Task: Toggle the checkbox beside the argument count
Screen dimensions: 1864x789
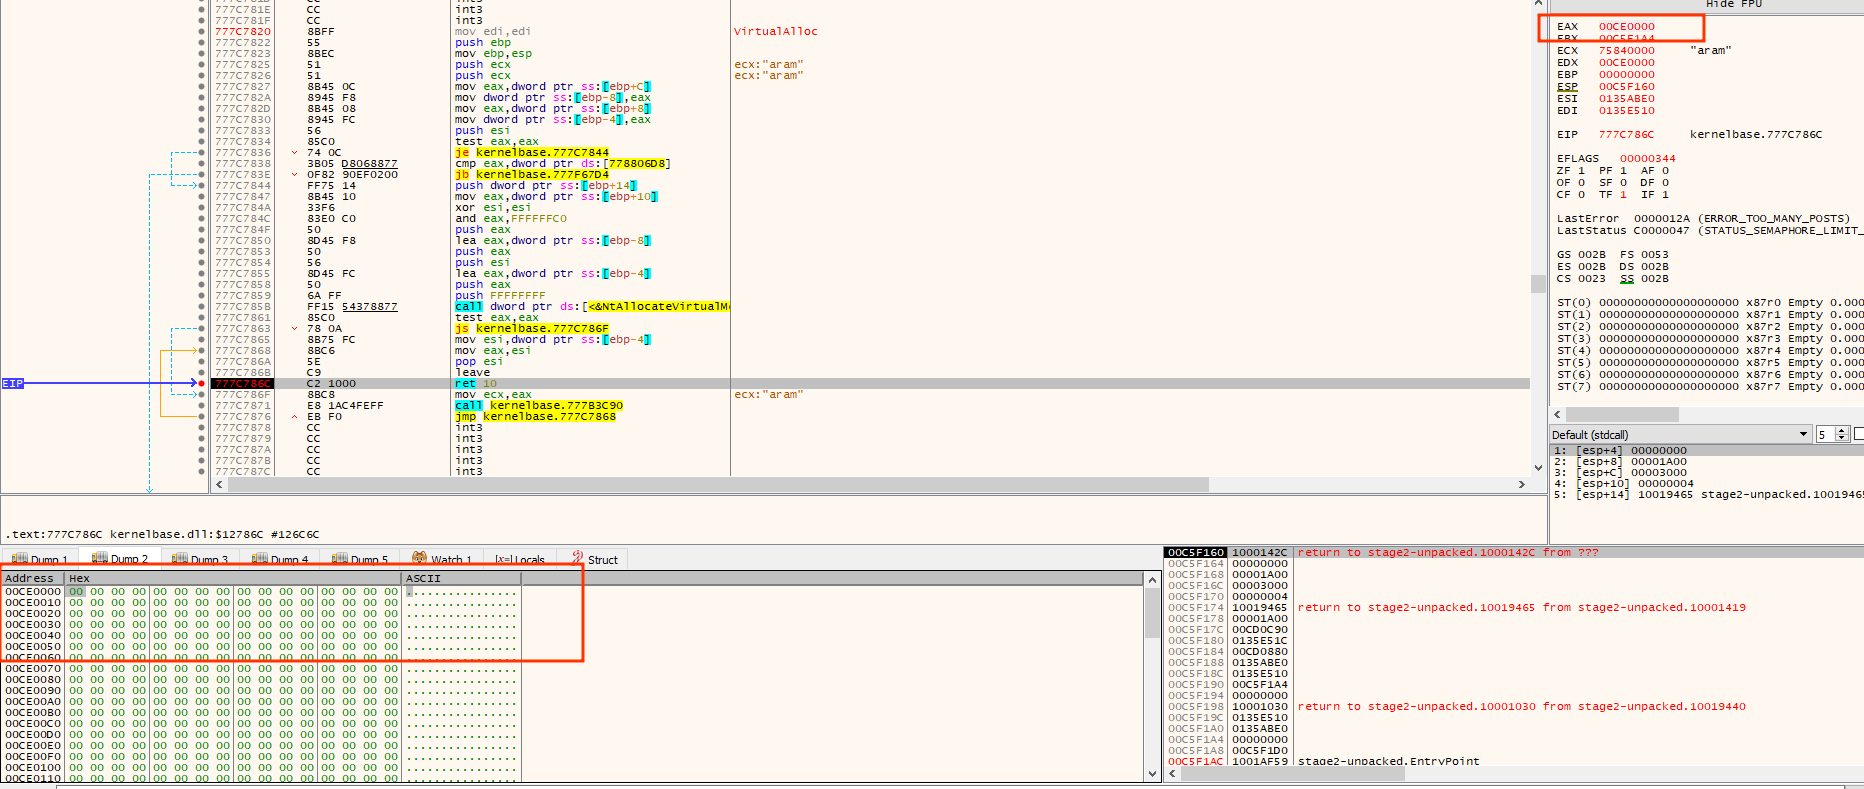Action: tap(1858, 434)
